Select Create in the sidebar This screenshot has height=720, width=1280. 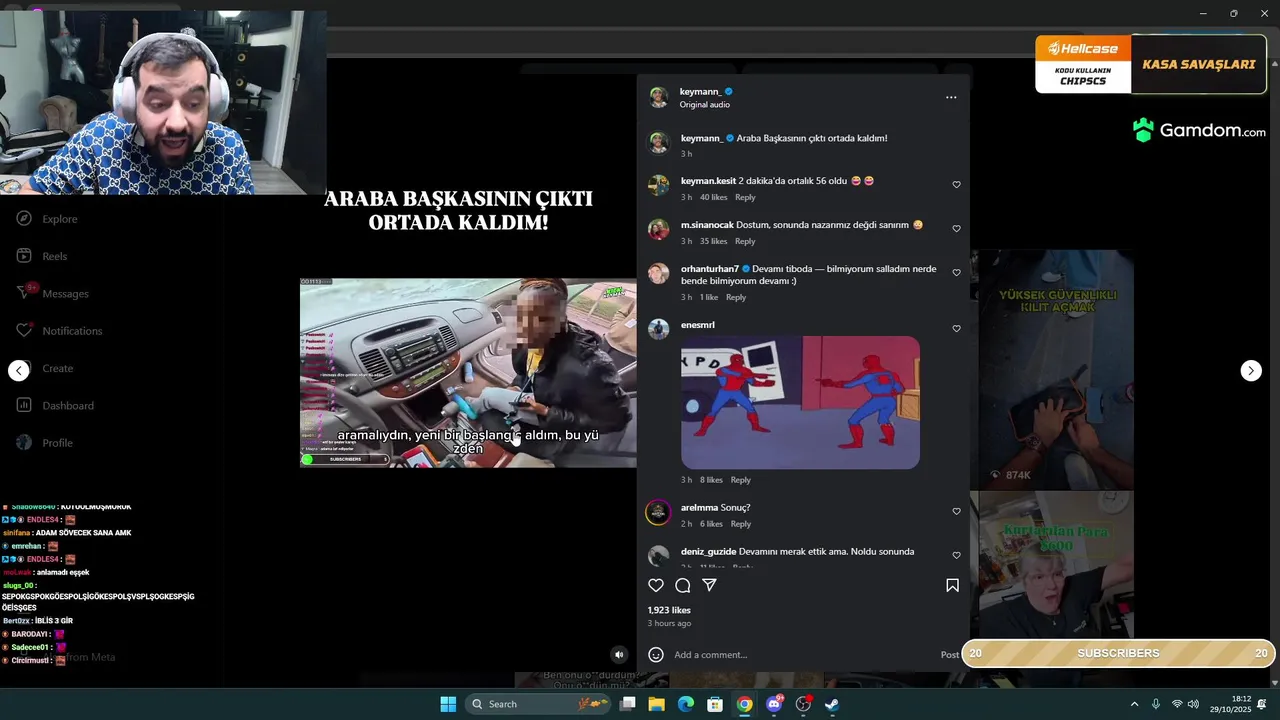[46, 368]
